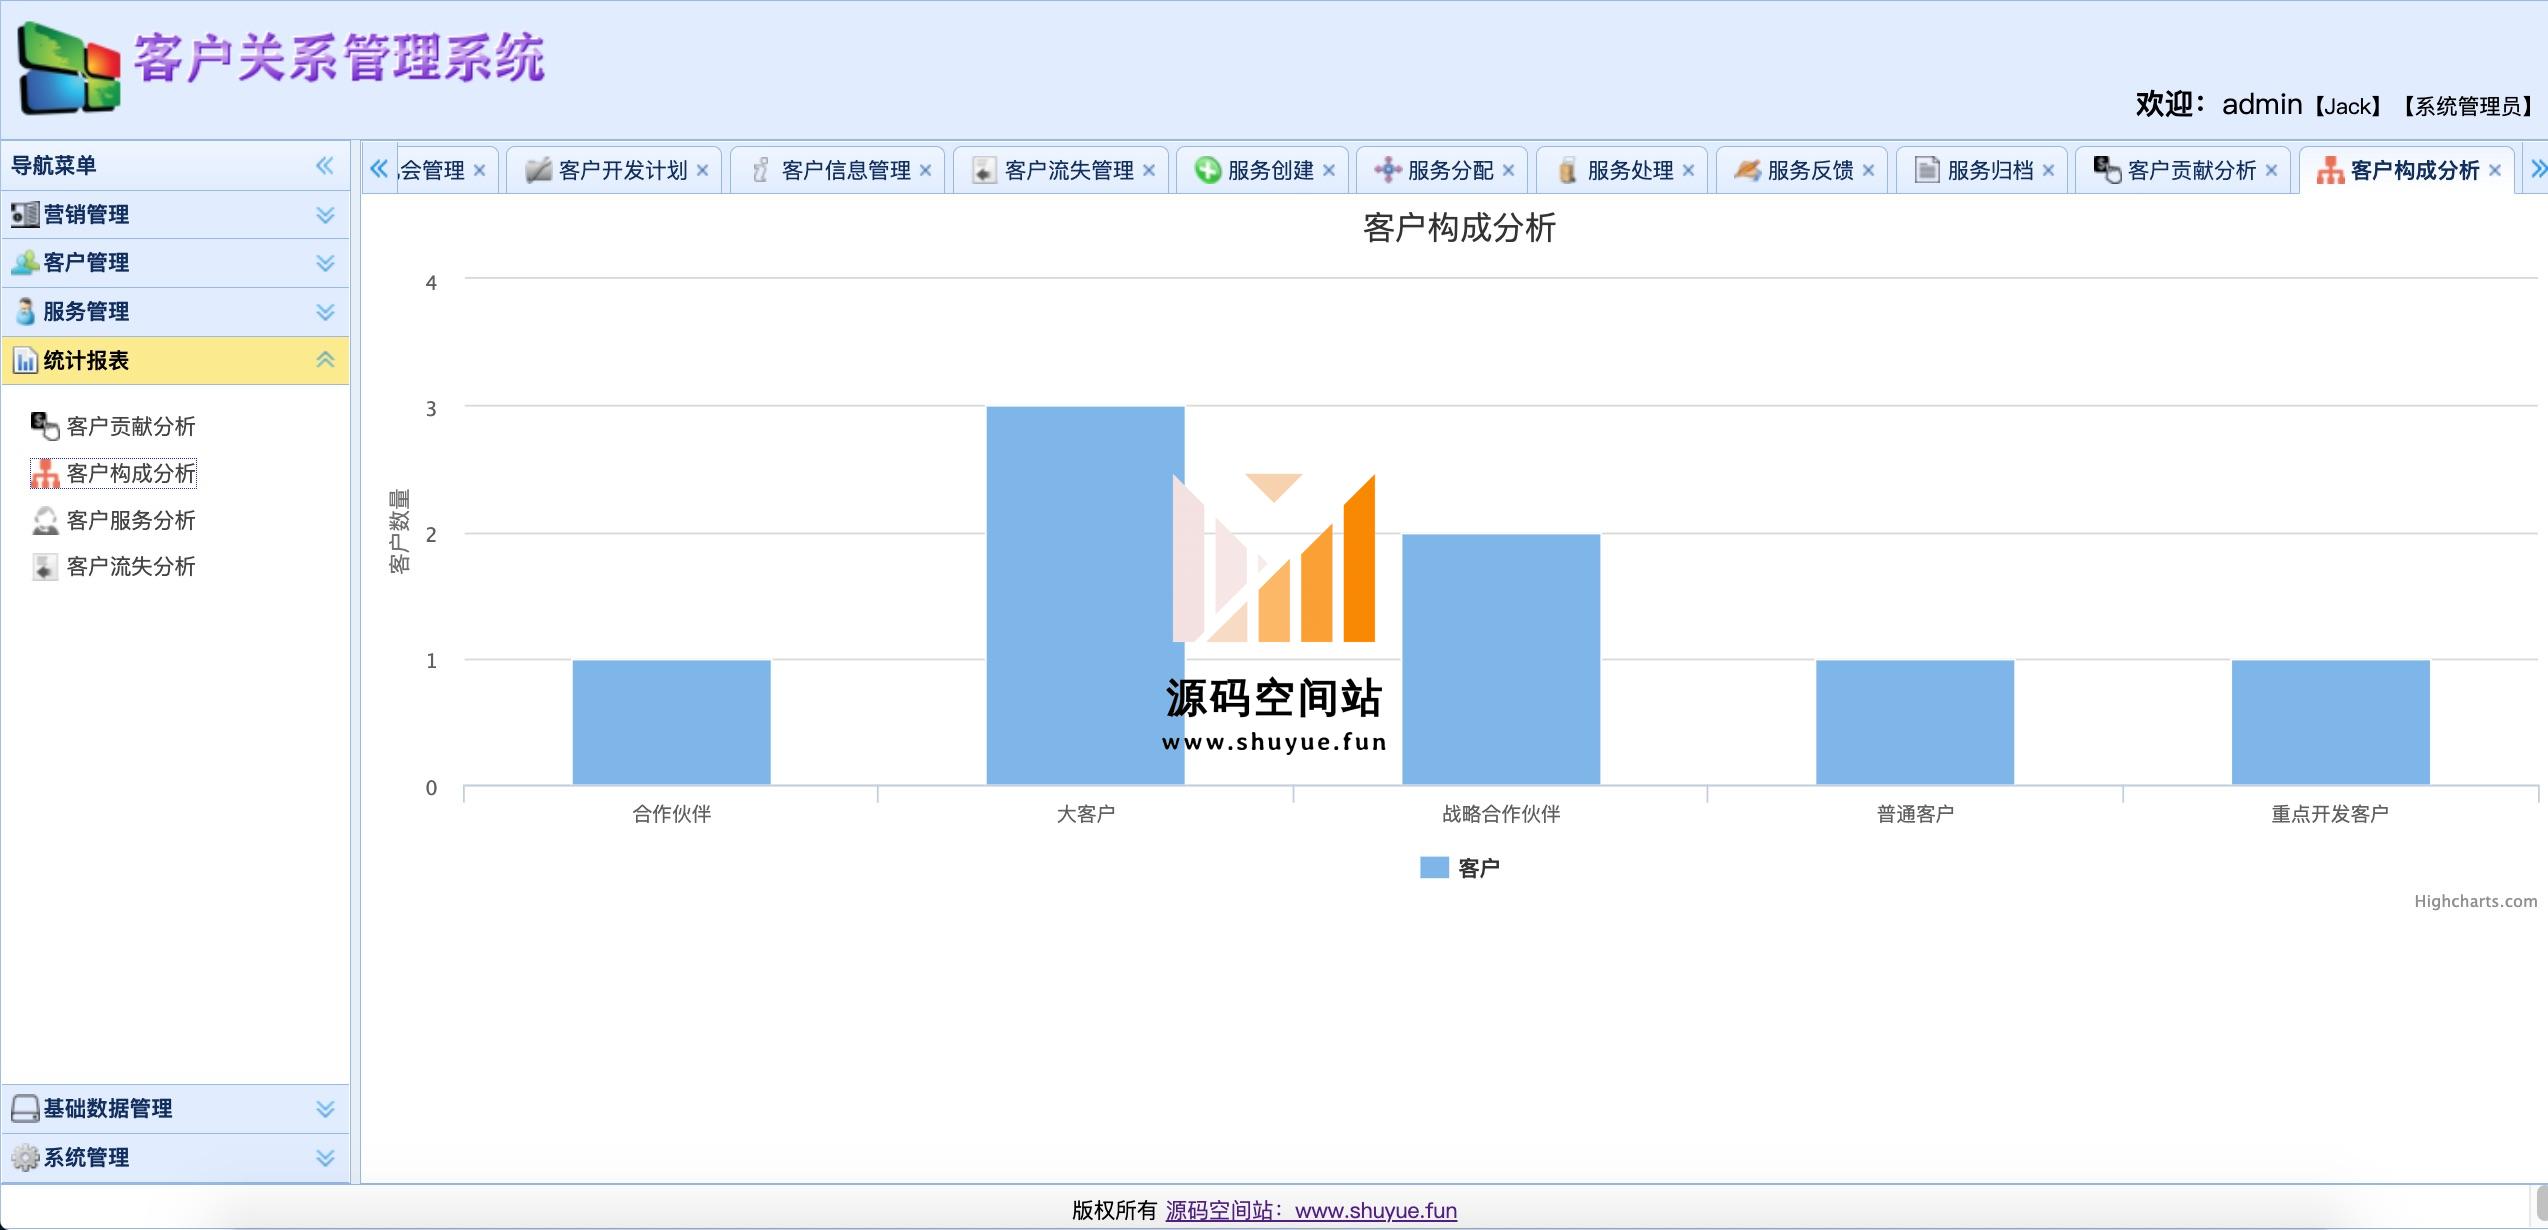The width and height of the screenshot is (2548, 1230).
Task: Close the 客户流失管理 tab
Action: click(x=1148, y=171)
